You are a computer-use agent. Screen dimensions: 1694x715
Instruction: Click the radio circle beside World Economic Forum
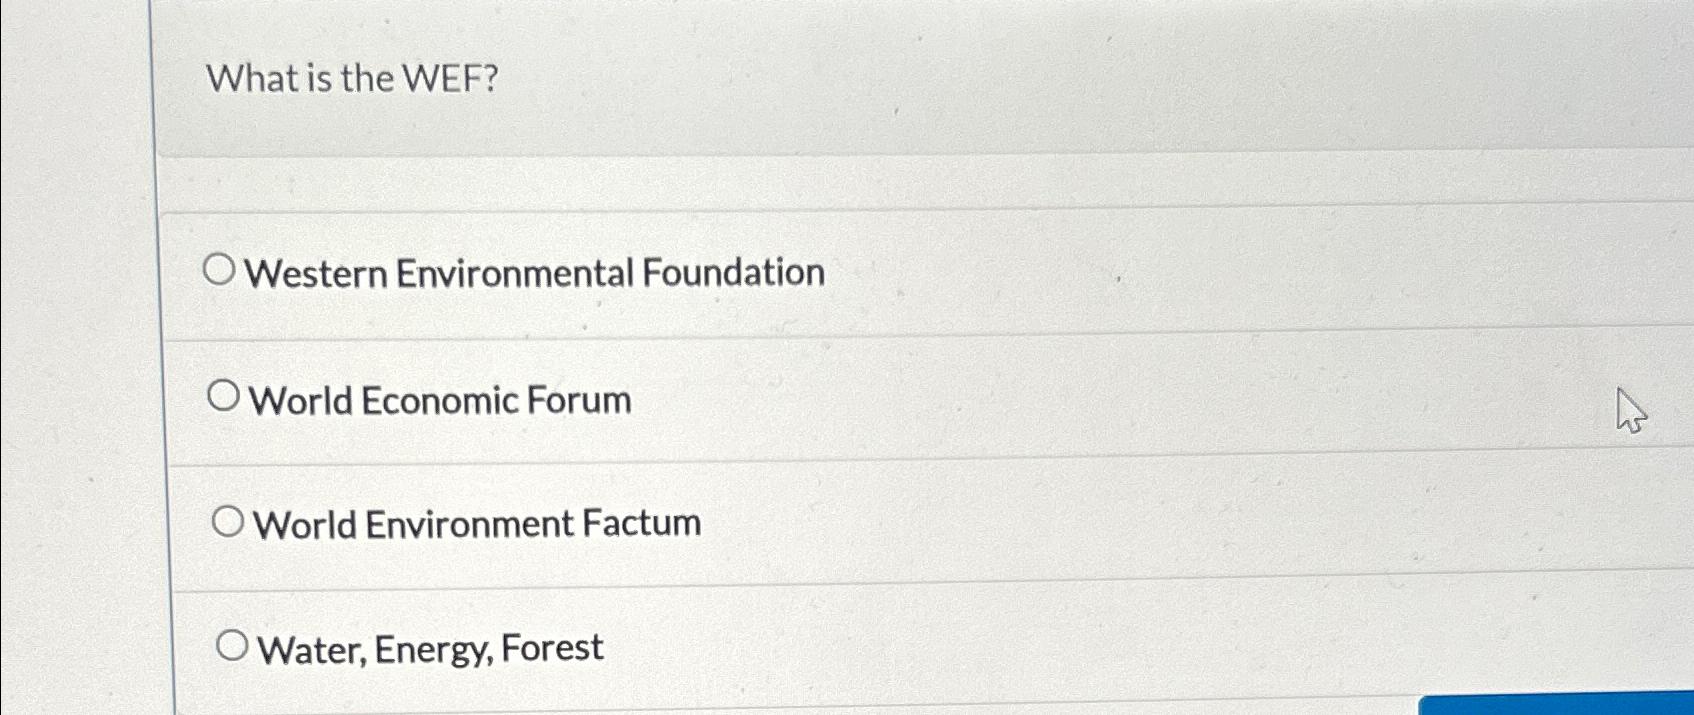pyautogui.click(x=222, y=396)
